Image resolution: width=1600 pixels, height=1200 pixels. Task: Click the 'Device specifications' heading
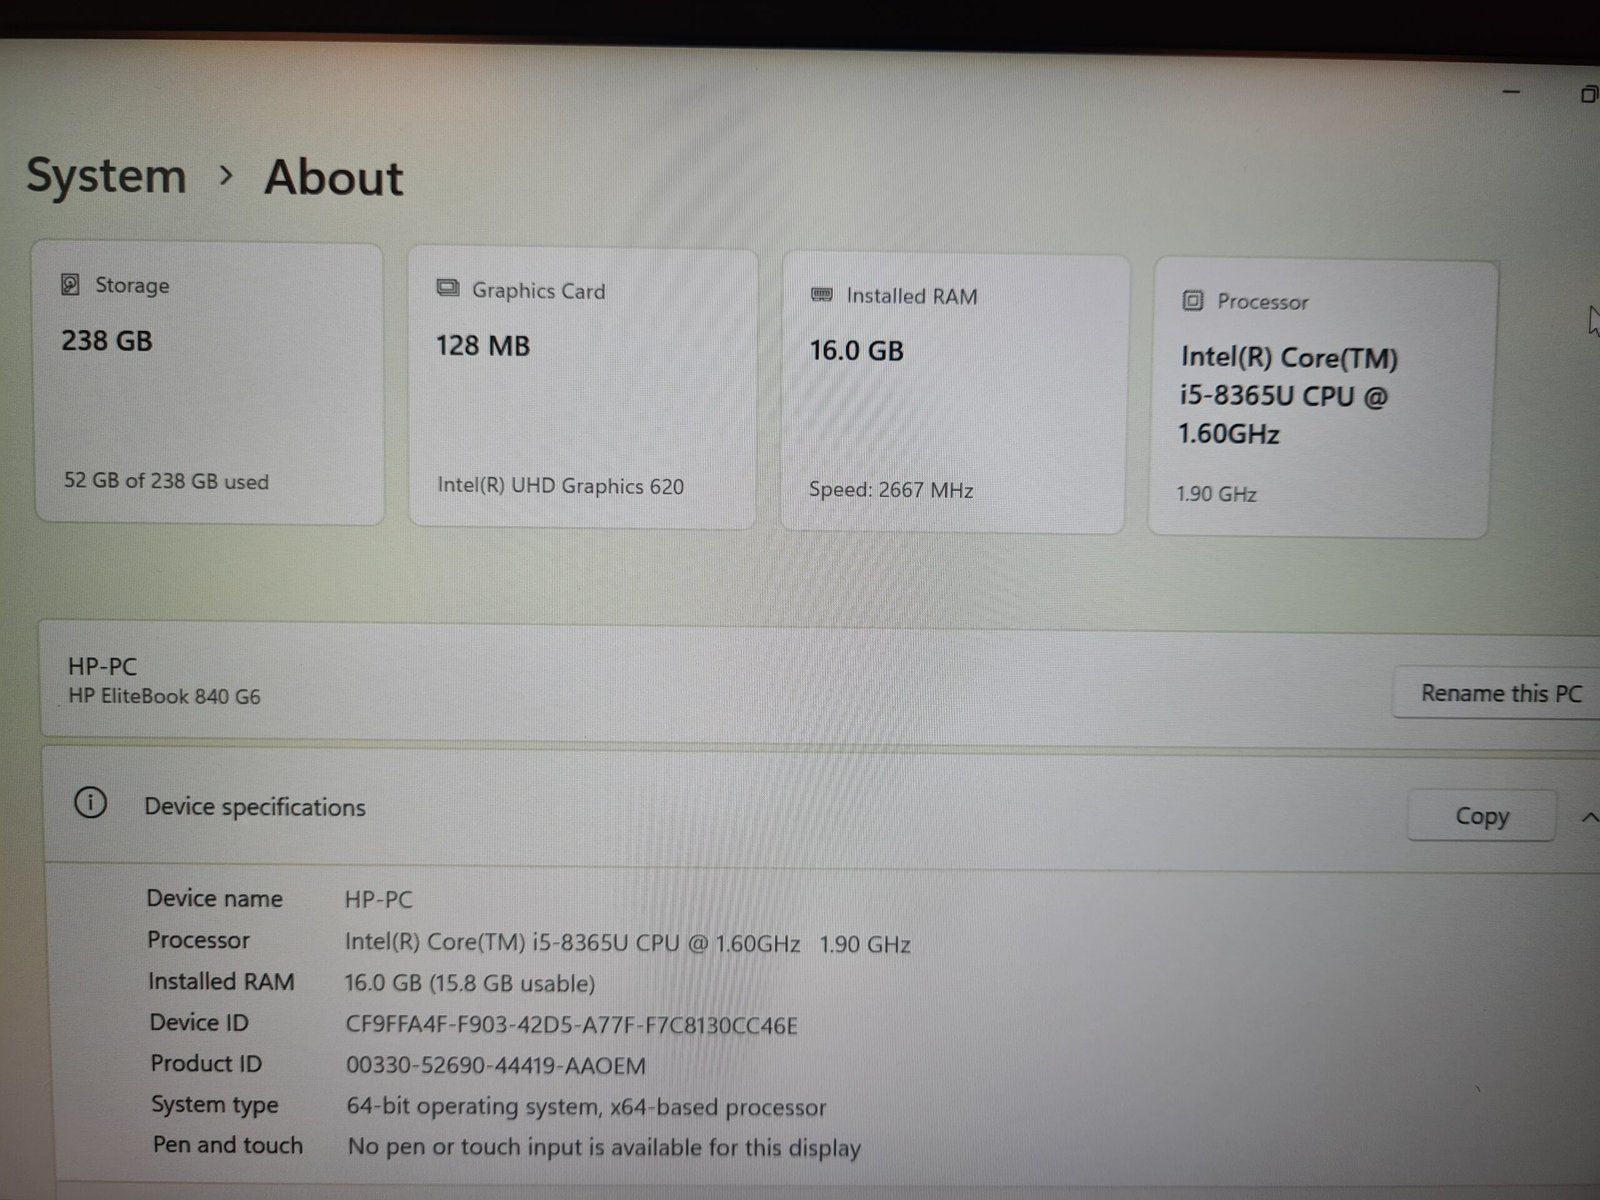(255, 807)
